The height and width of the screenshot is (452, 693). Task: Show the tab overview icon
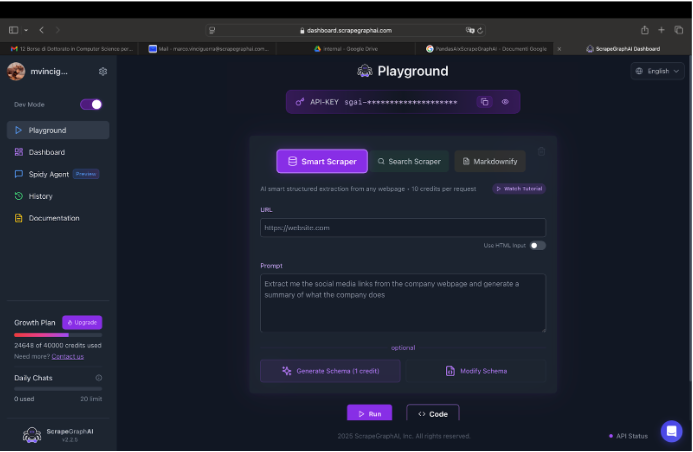click(x=678, y=30)
